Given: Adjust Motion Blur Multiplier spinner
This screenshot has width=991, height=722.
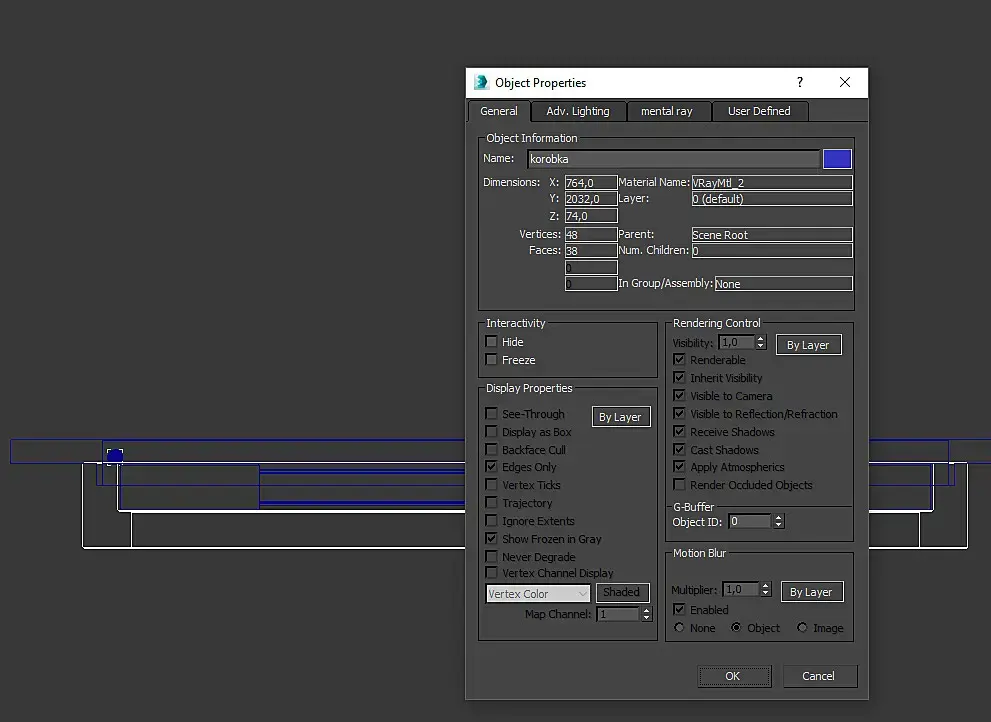Looking at the screenshot, I should 765,589.
